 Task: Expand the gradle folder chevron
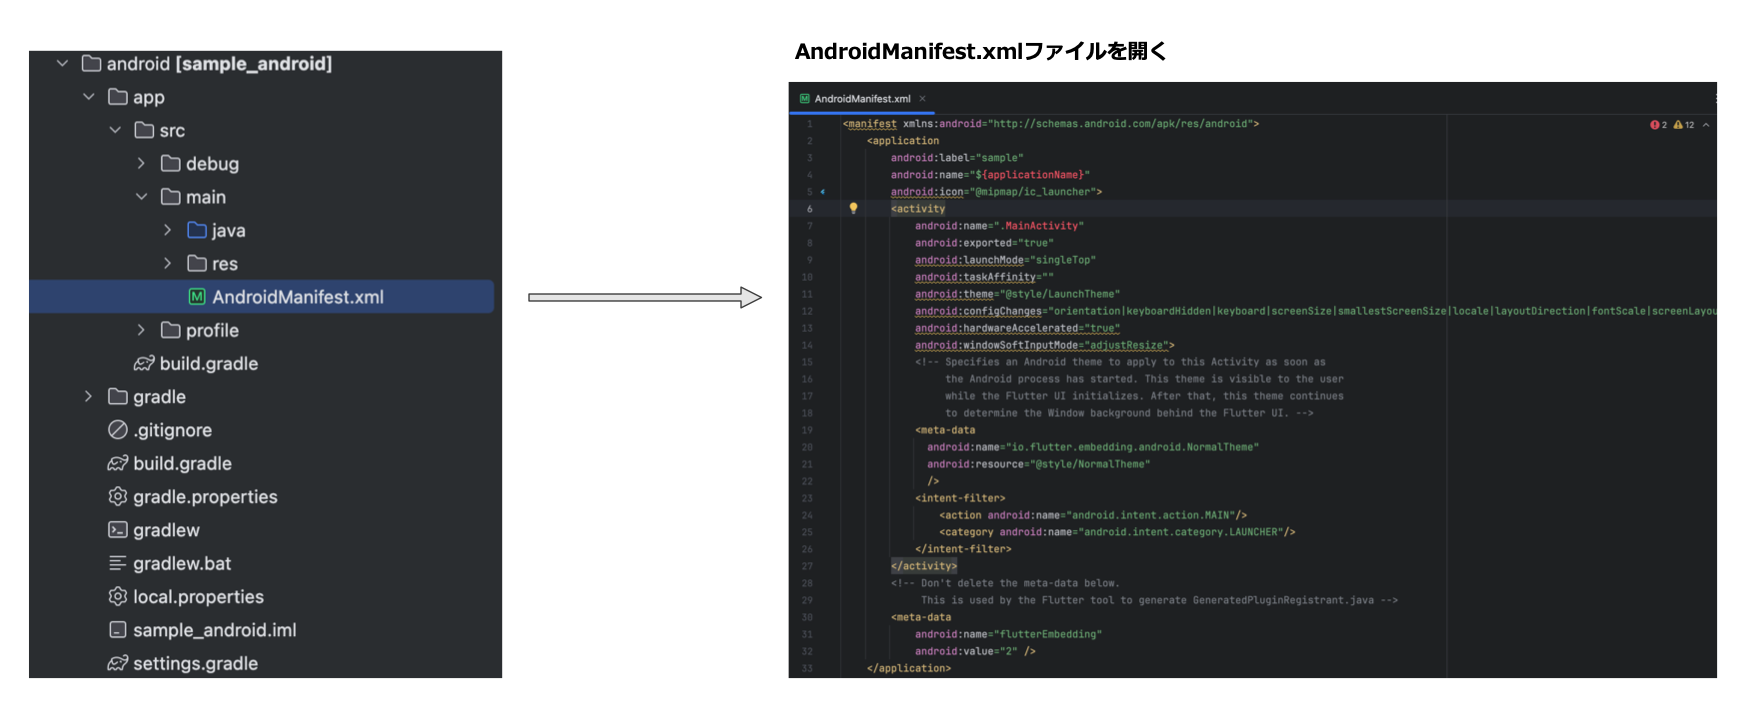click(88, 397)
